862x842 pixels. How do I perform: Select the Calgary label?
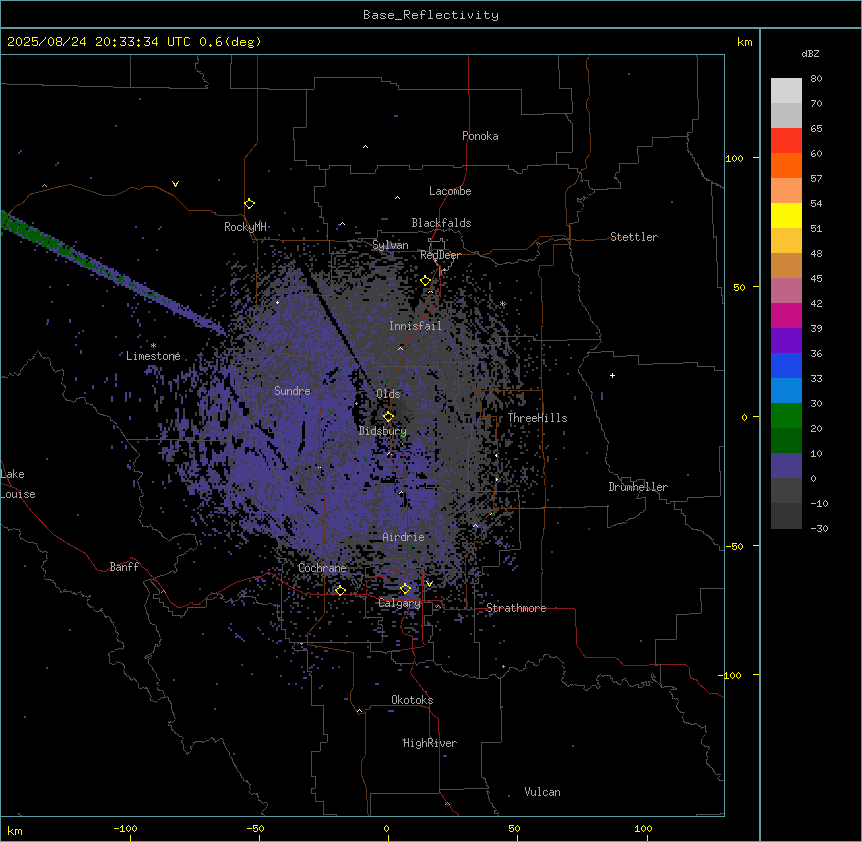[x=399, y=603]
